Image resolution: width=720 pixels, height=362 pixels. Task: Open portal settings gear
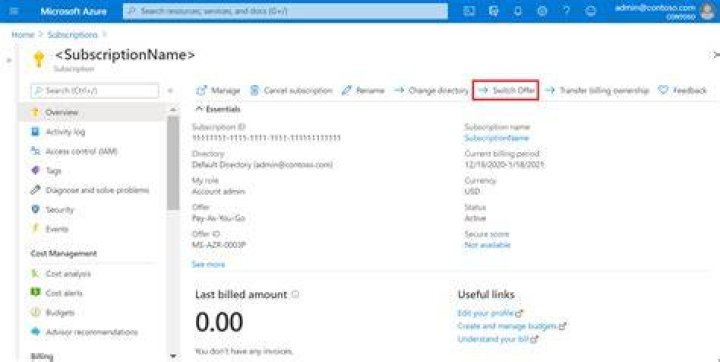[542, 11]
